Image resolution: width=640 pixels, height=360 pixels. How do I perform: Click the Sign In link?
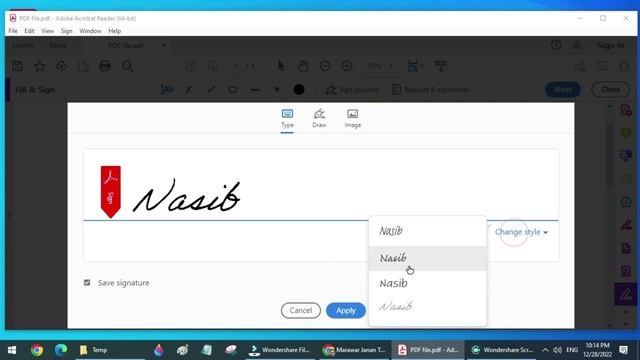[611, 45]
